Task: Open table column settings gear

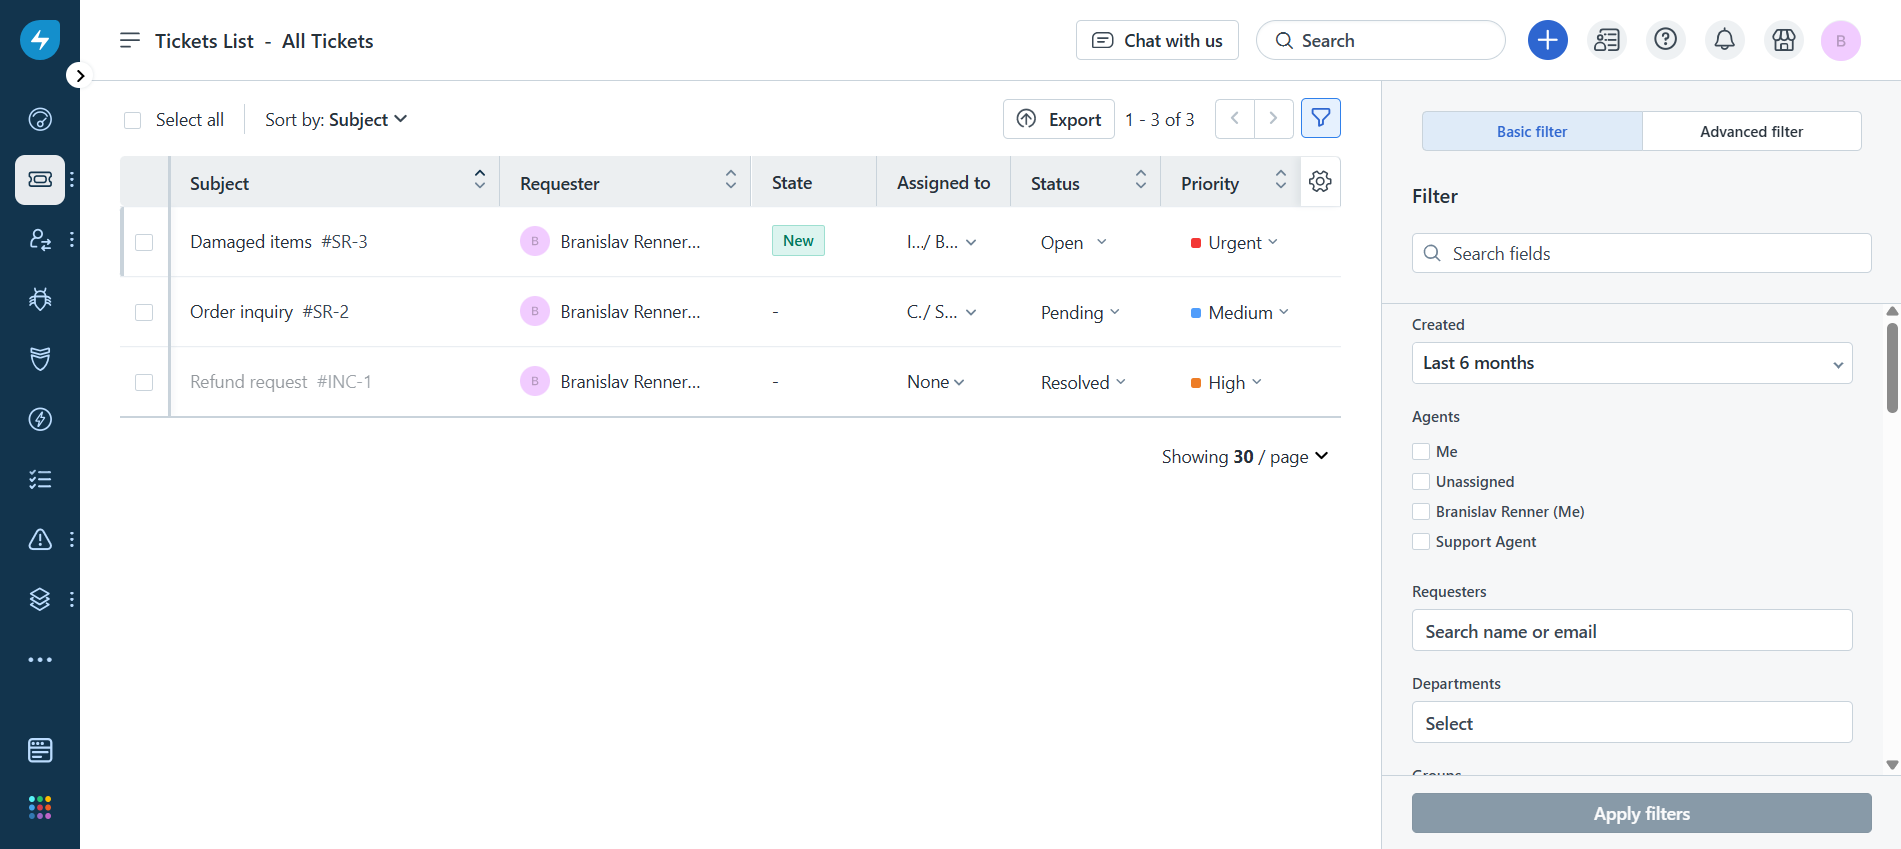Action: (1320, 182)
